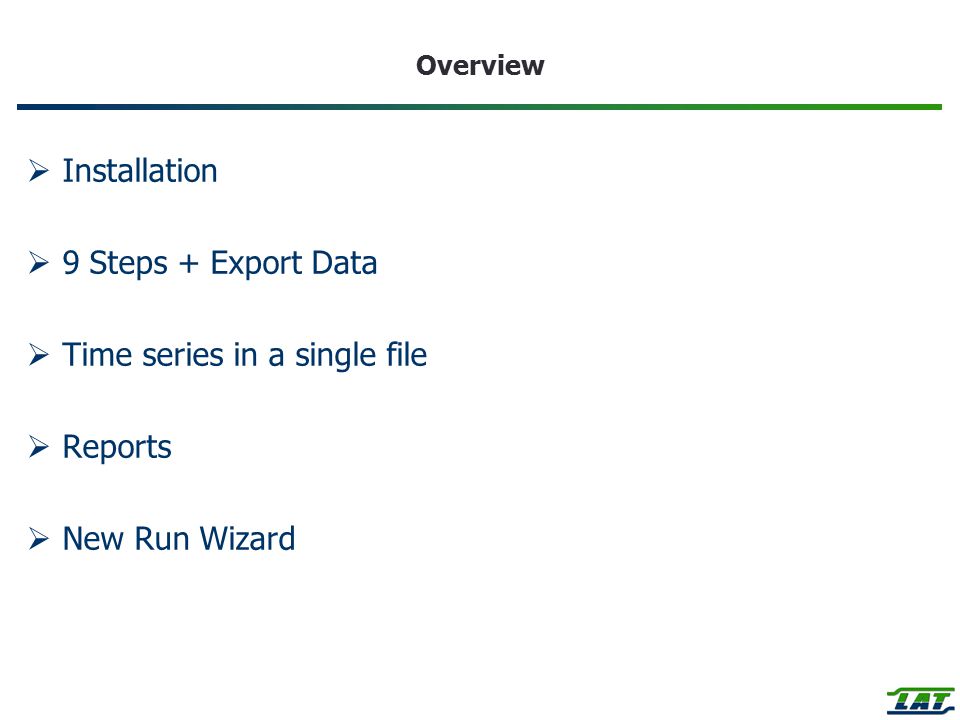960x720 pixels.
Task: Select the word Wizard
Action: [x=247, y=539]
